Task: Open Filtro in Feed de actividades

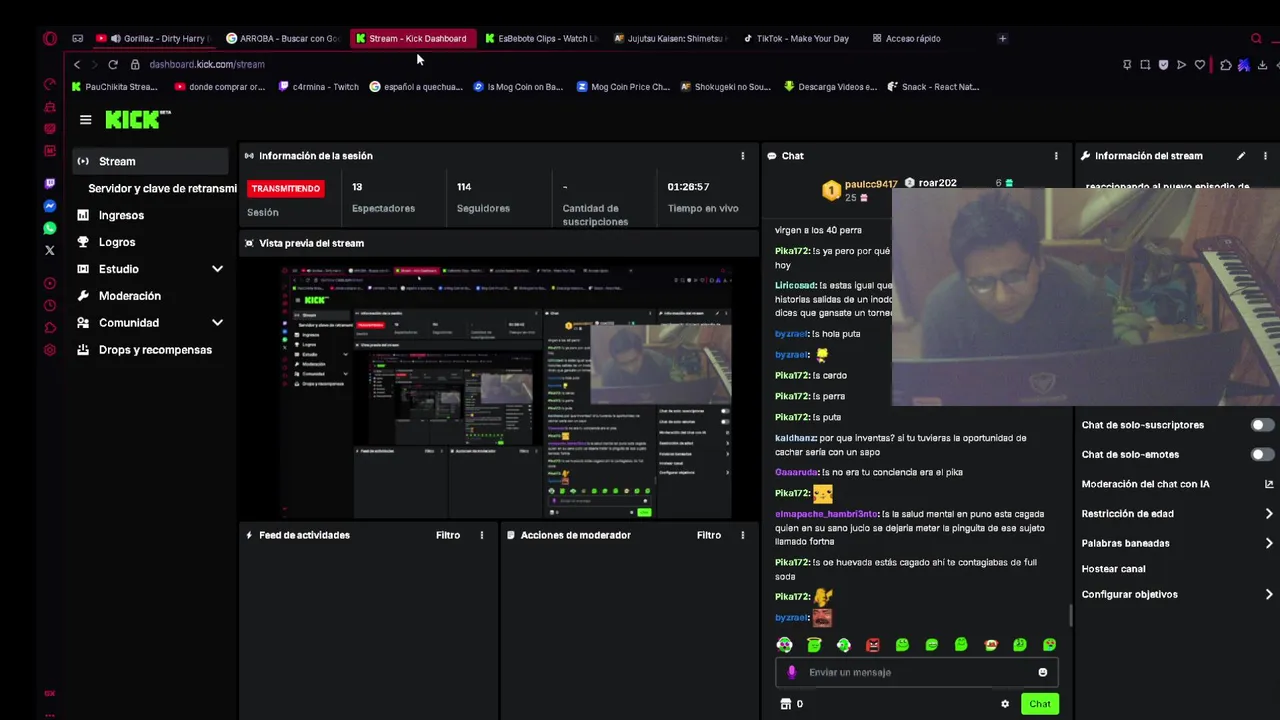Action: pyautogui.click(x=448, y=535)
